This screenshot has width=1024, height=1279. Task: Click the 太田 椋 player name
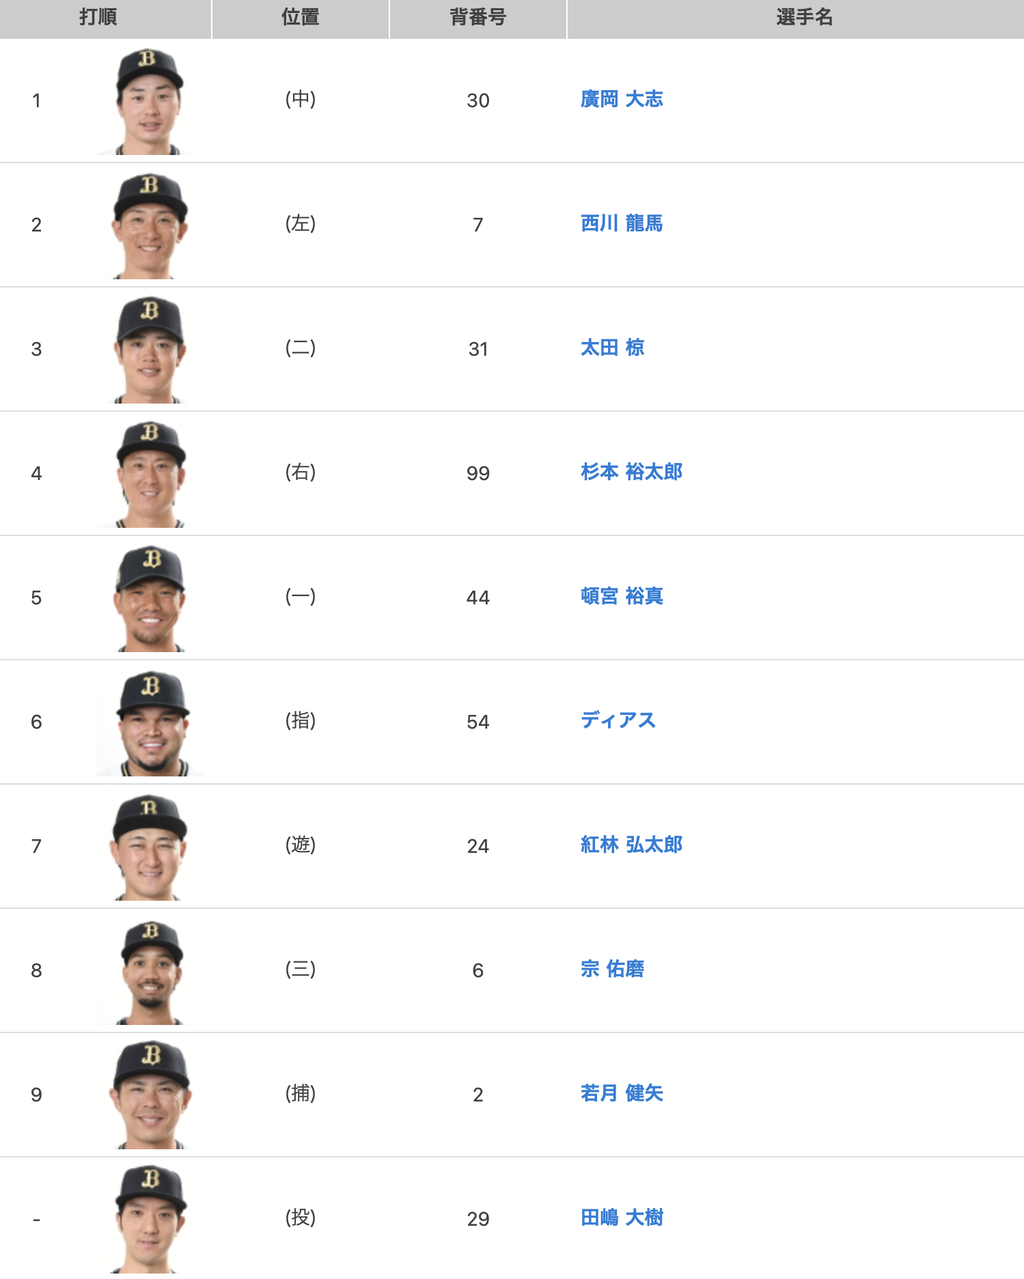(612, 348)
